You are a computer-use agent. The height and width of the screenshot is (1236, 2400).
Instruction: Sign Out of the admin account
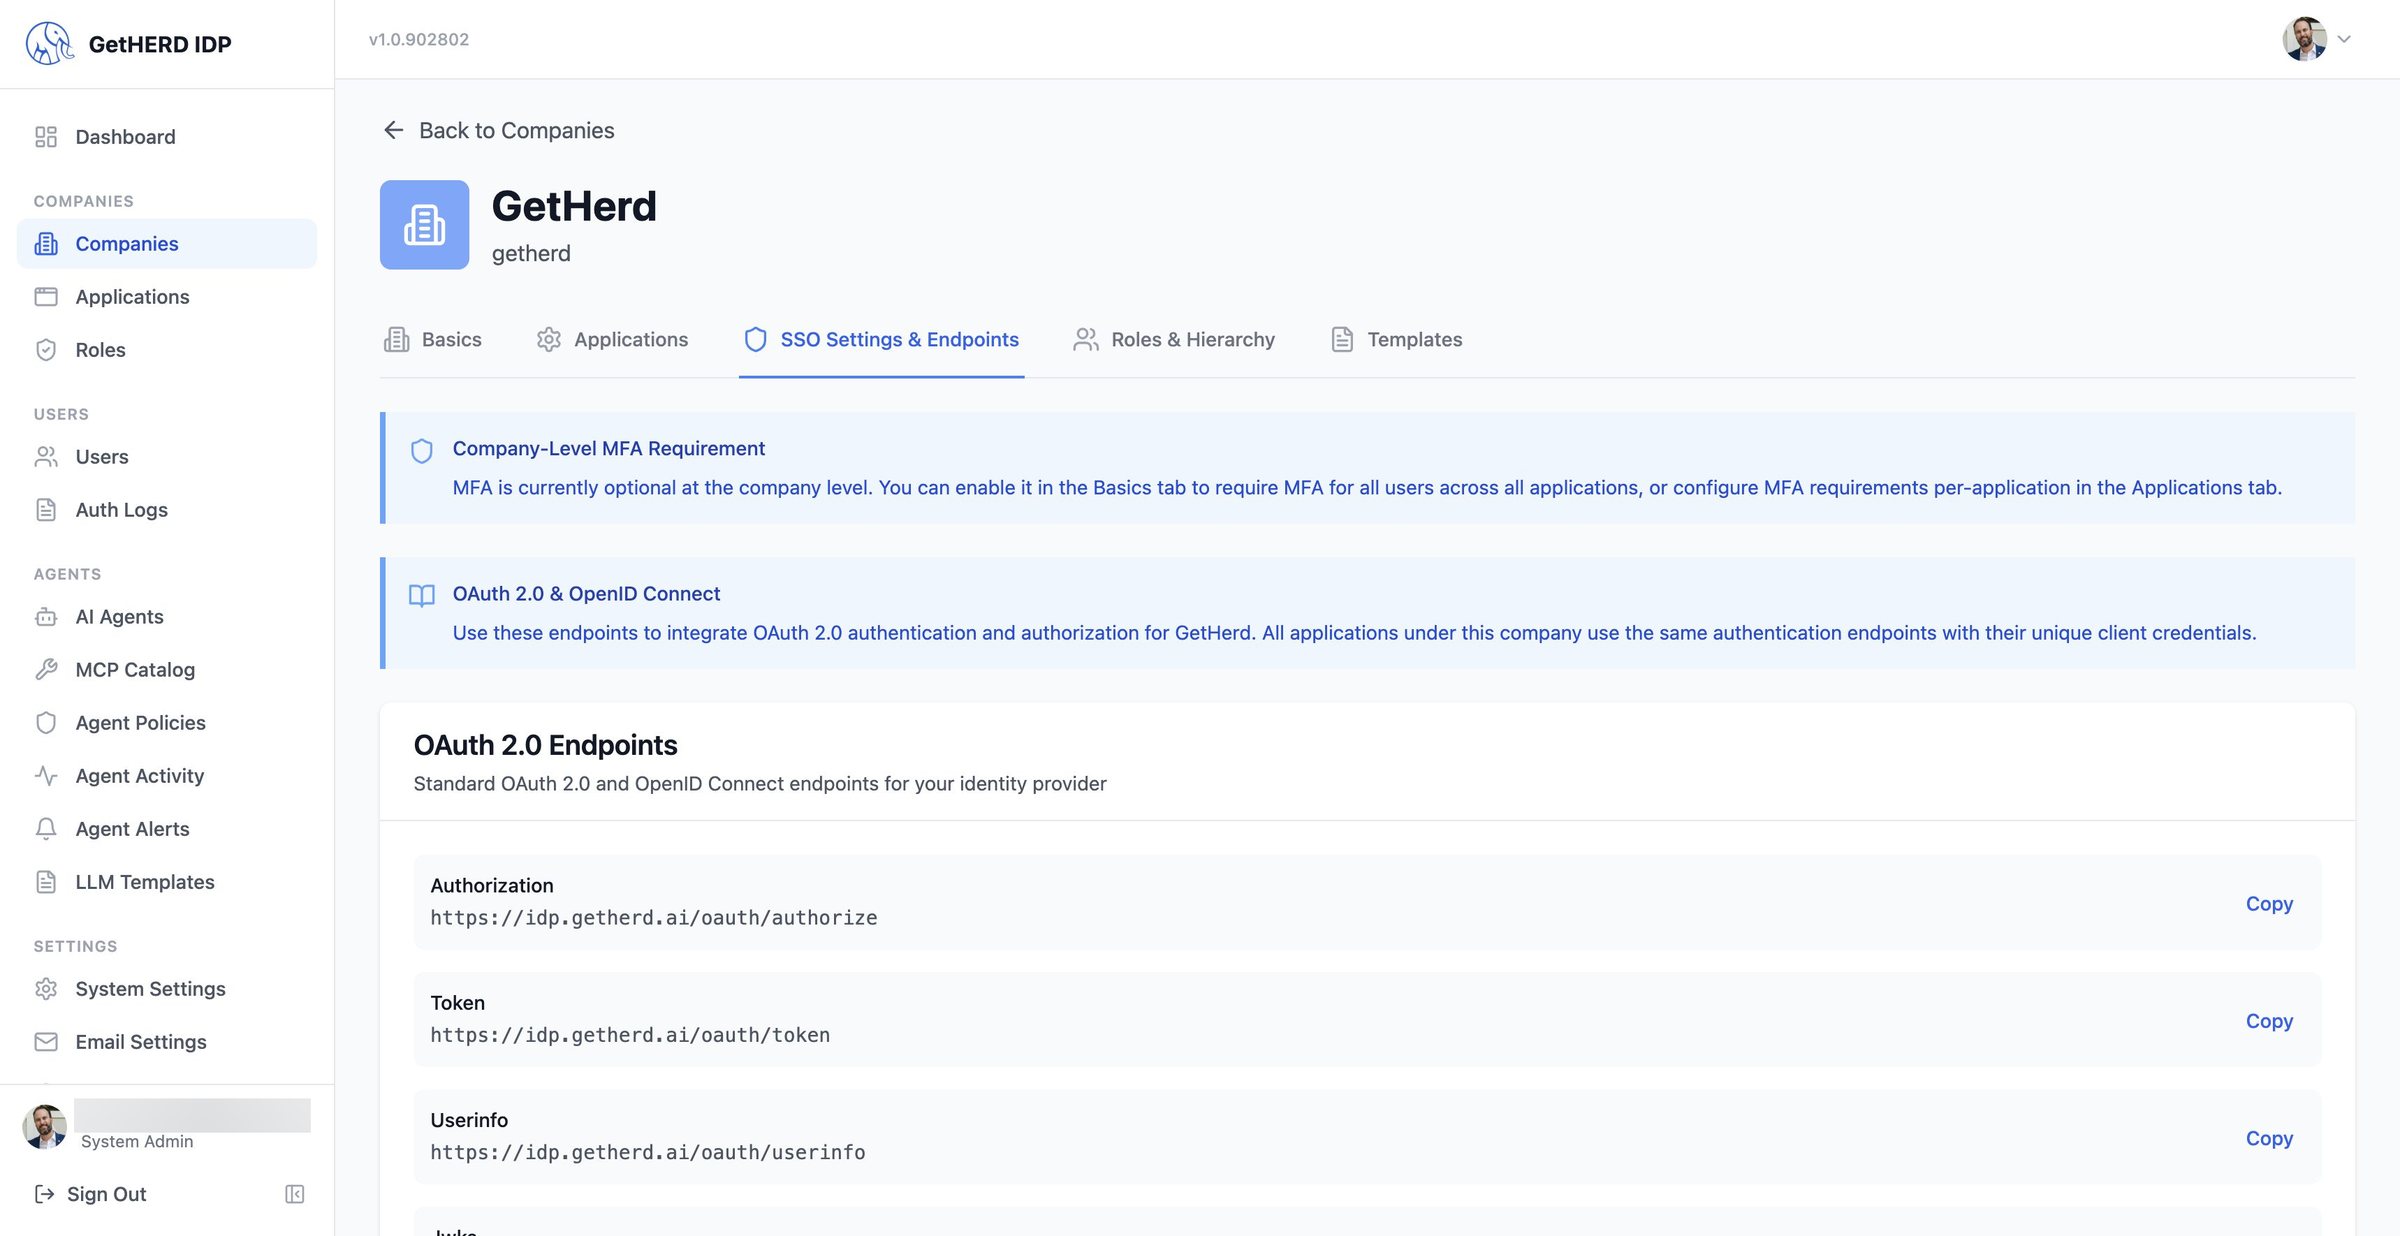(90, 1194)
